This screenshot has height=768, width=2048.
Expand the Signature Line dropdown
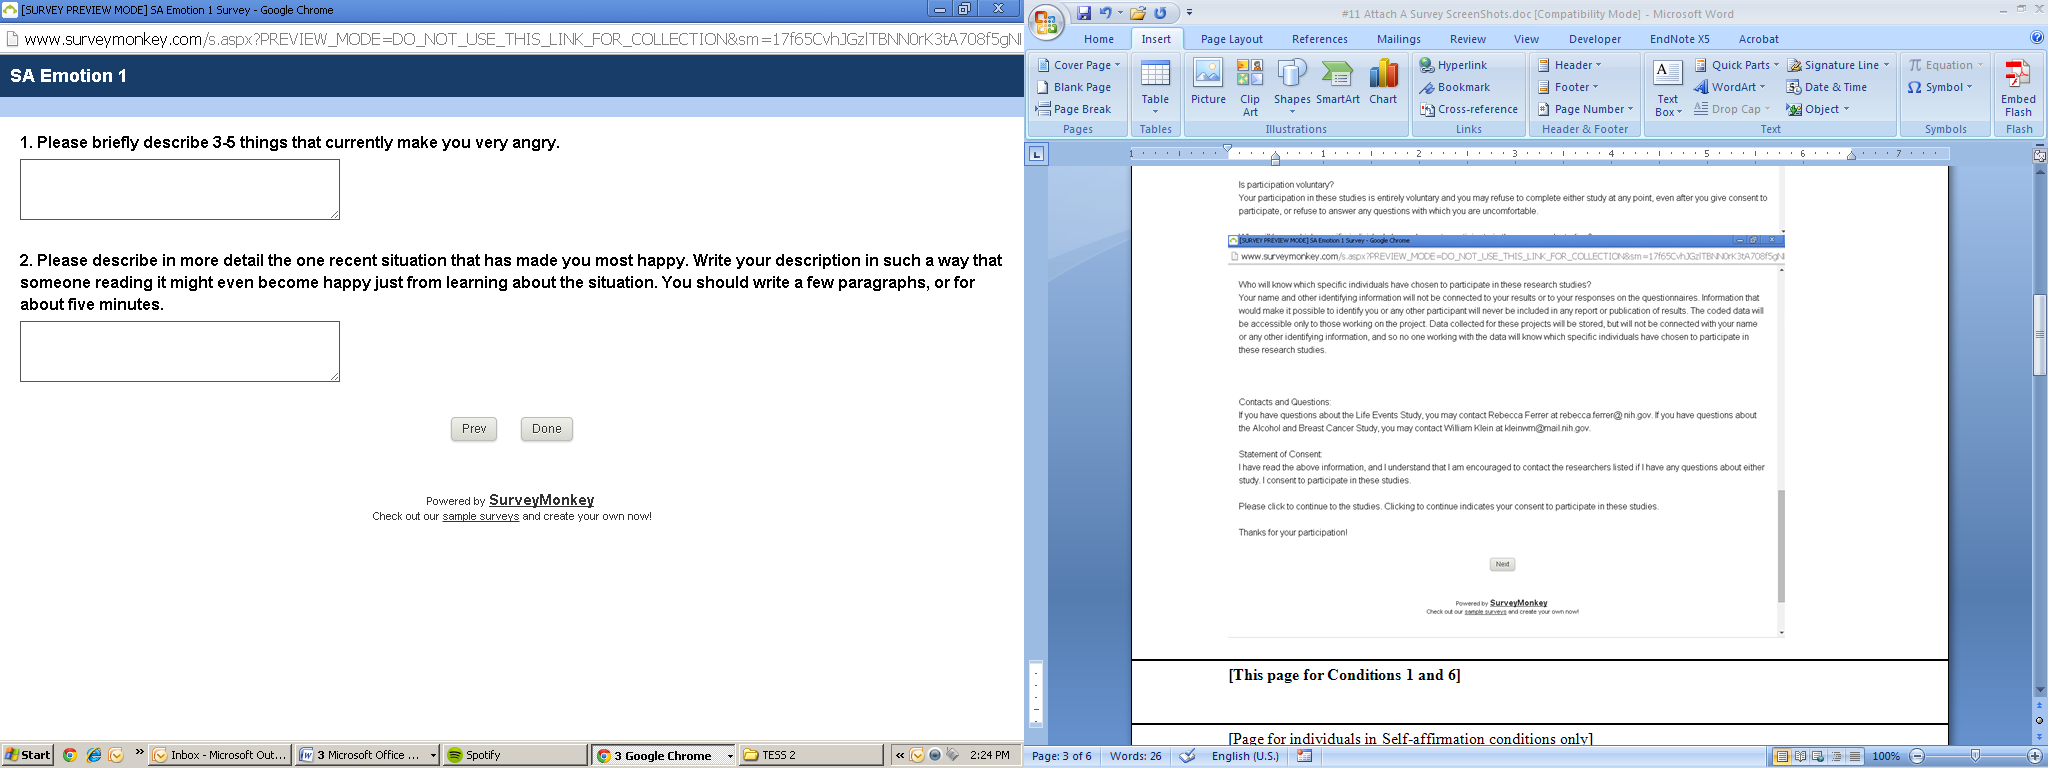[x=1838, y=65]
